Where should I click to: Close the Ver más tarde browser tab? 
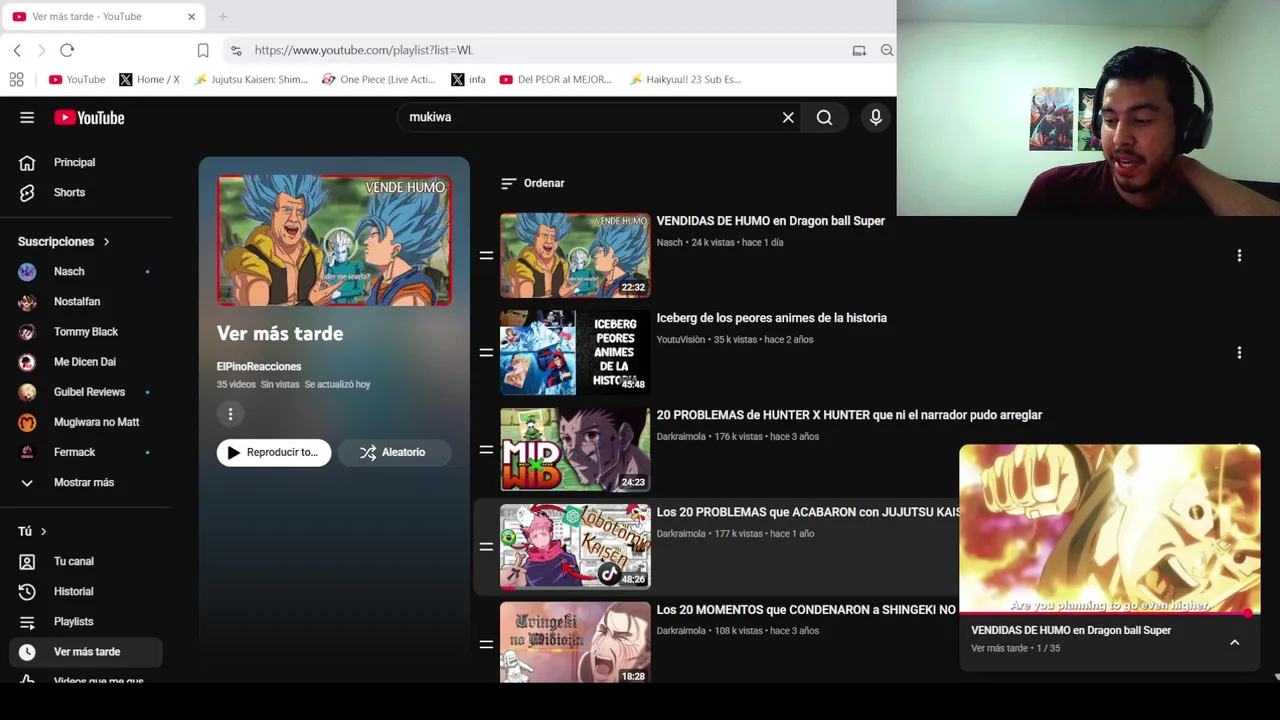click(191, 16)
